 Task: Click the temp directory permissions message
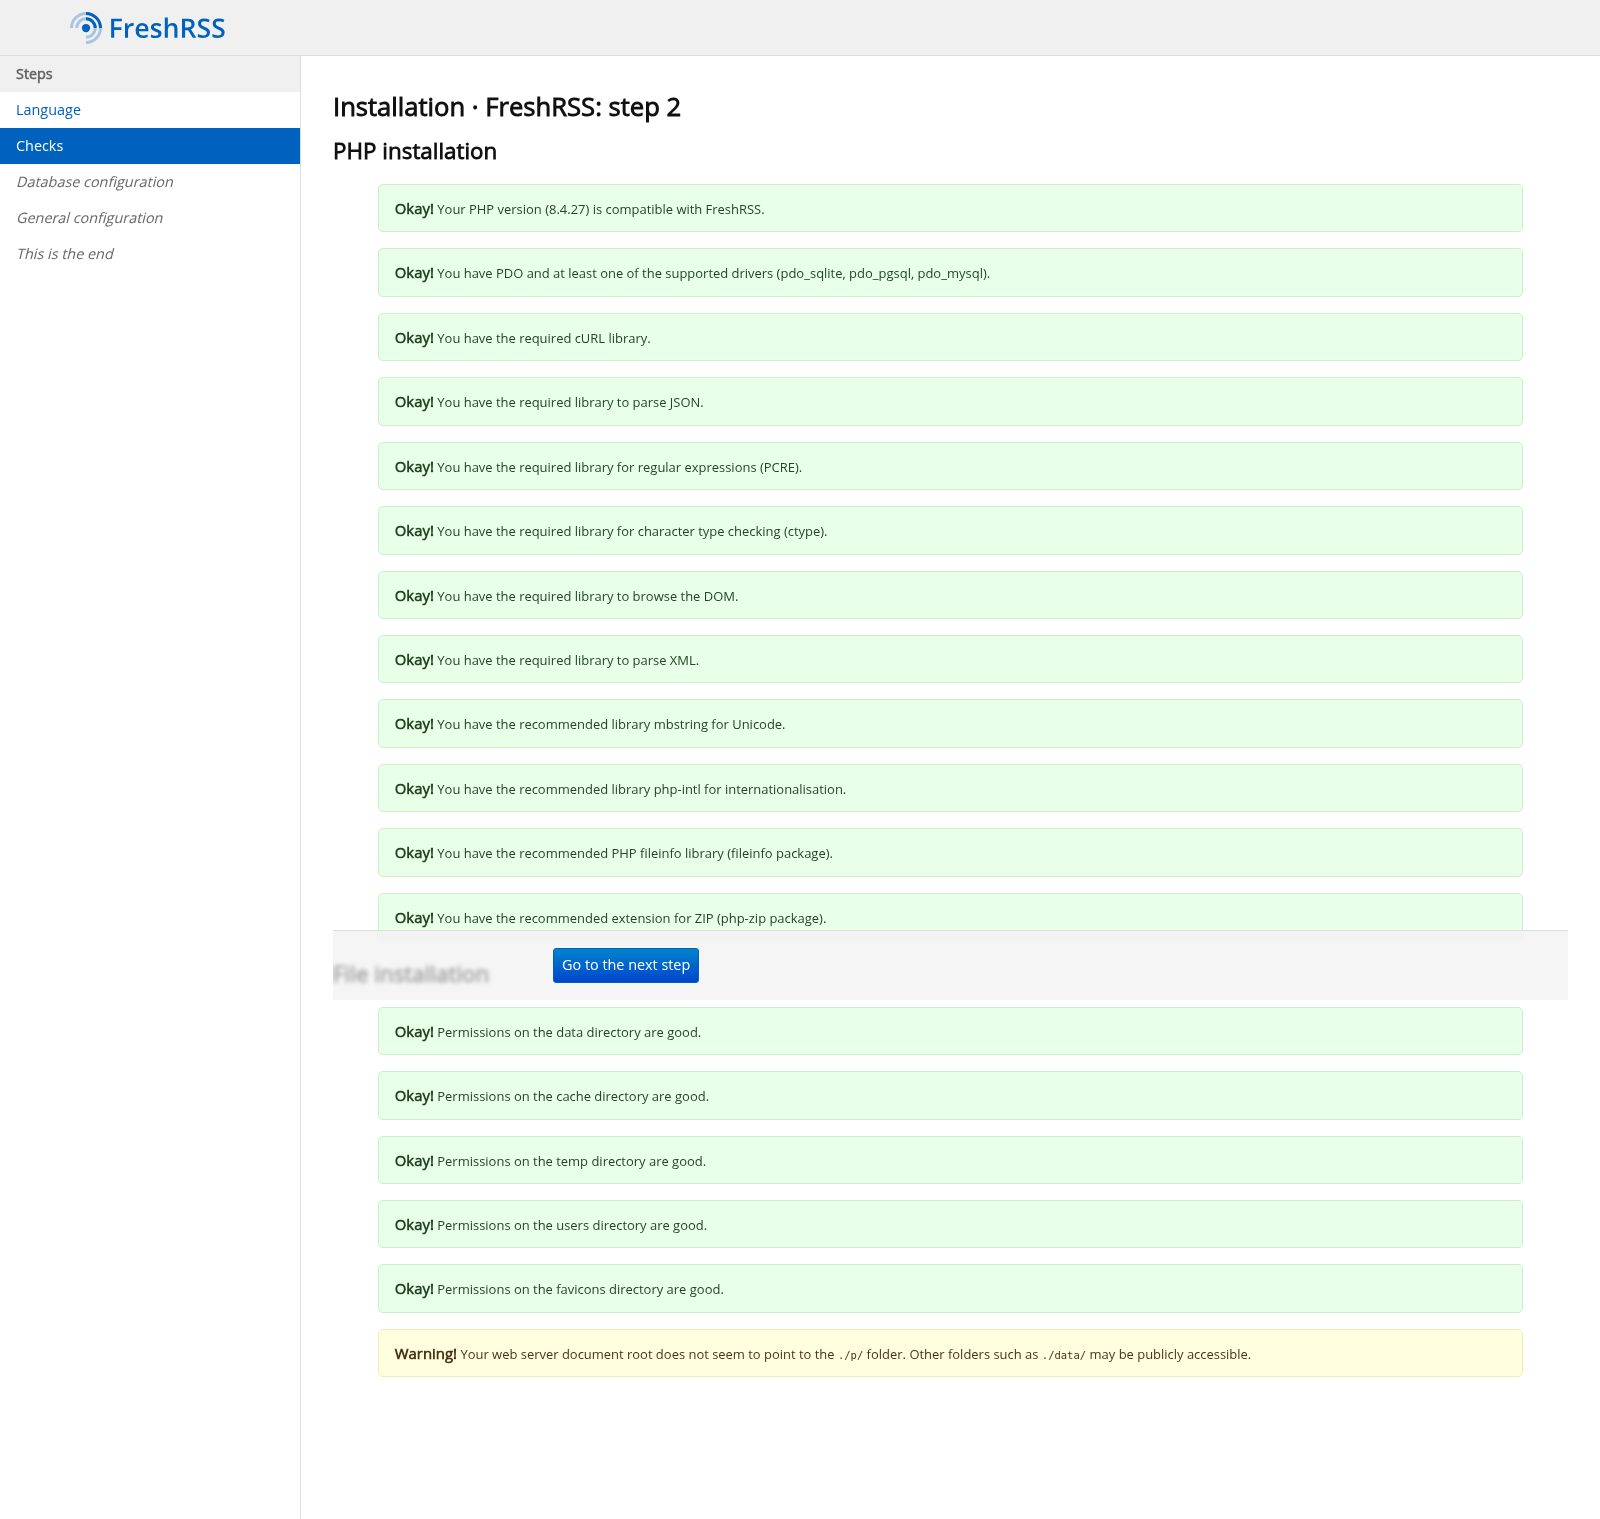coord(950,1160)
